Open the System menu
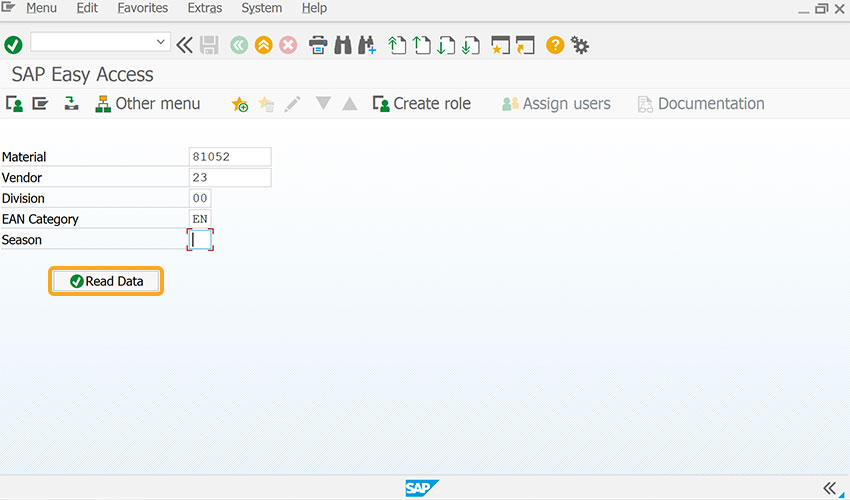This screenshot has width=850, height=500. click(261, 8)
